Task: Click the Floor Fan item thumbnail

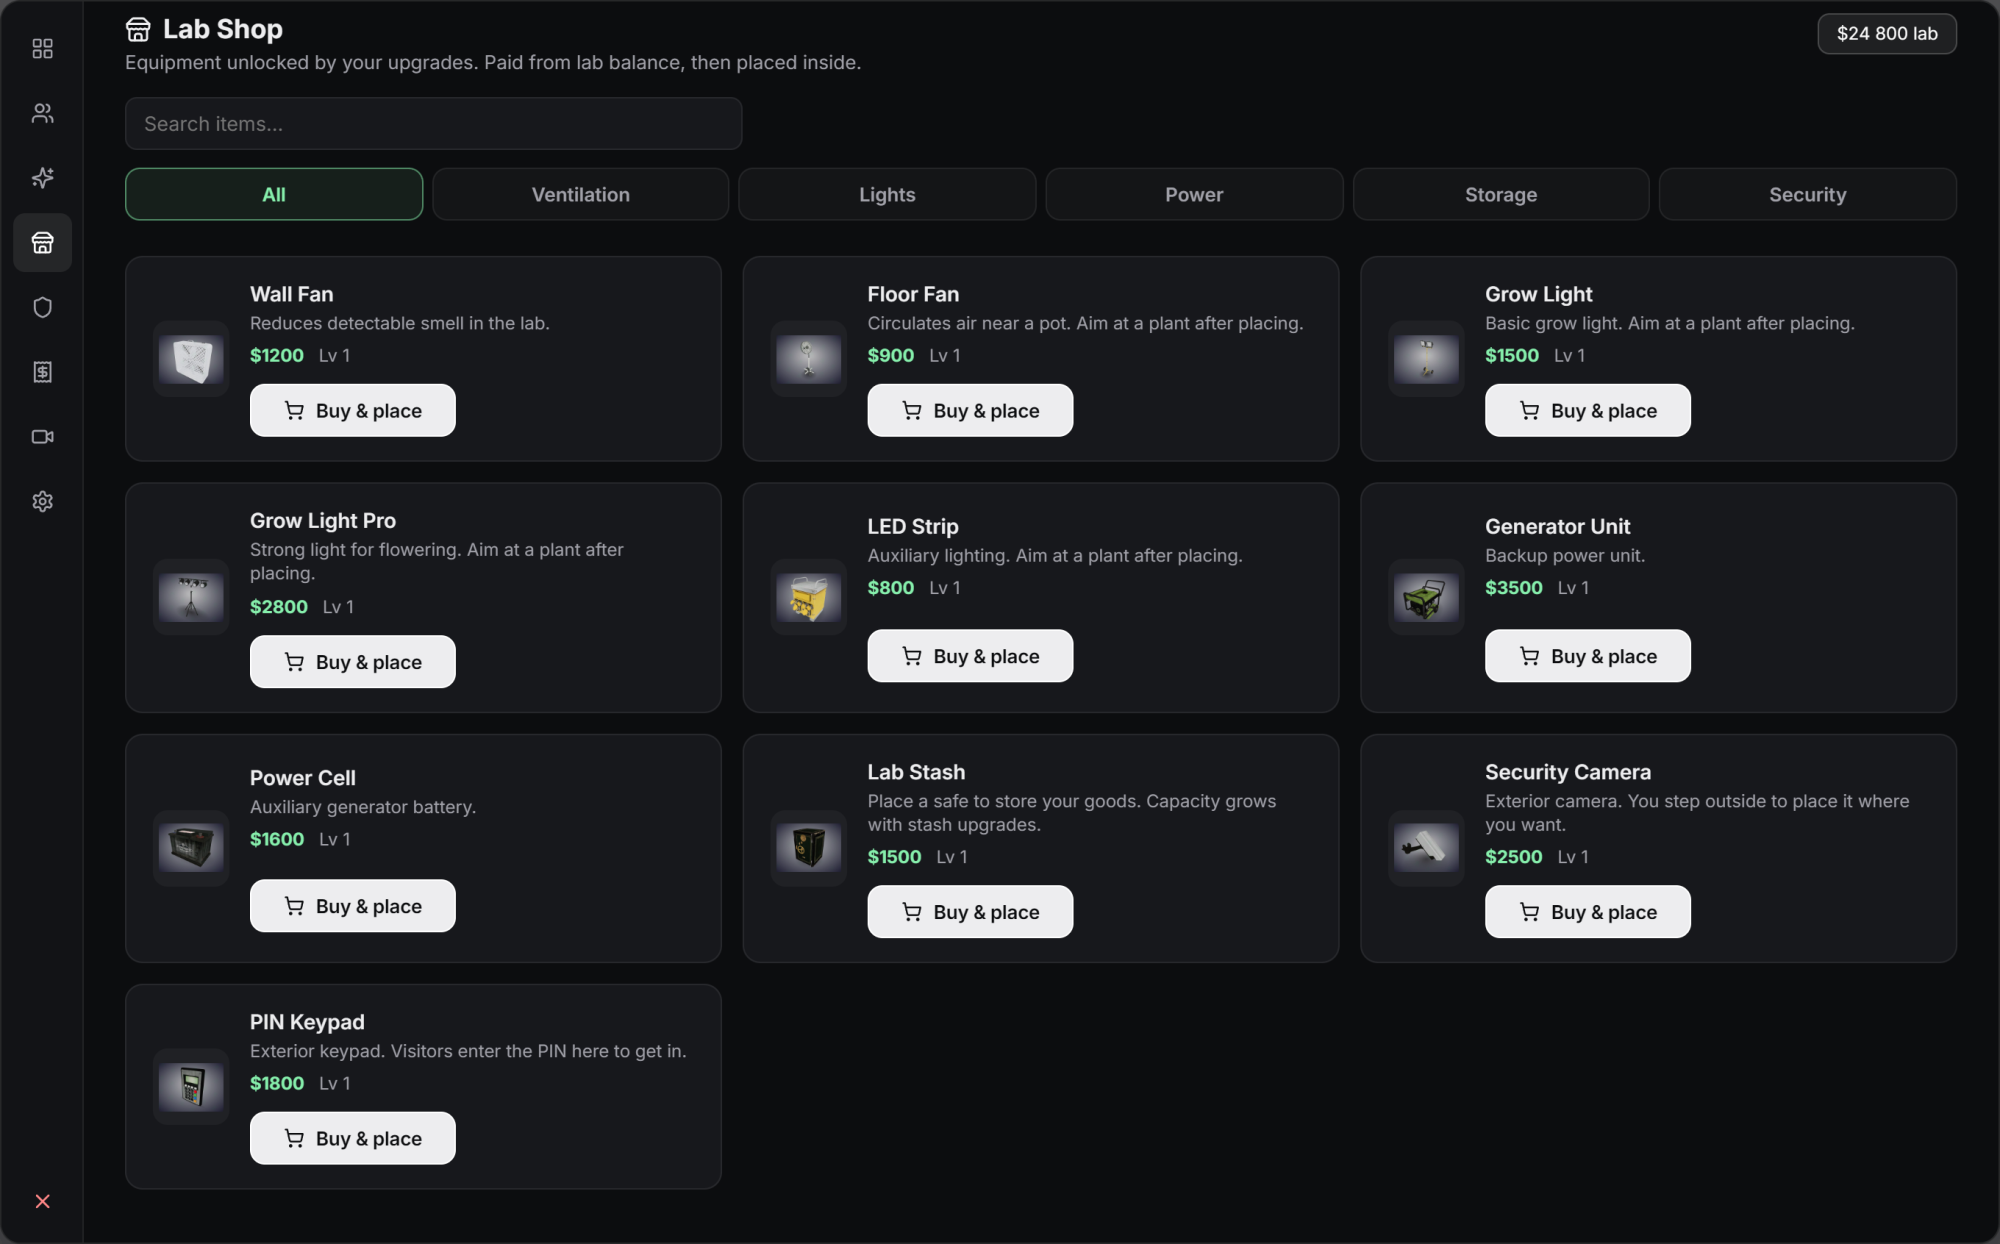Action: pyautogui.click(x=809, y=359)
